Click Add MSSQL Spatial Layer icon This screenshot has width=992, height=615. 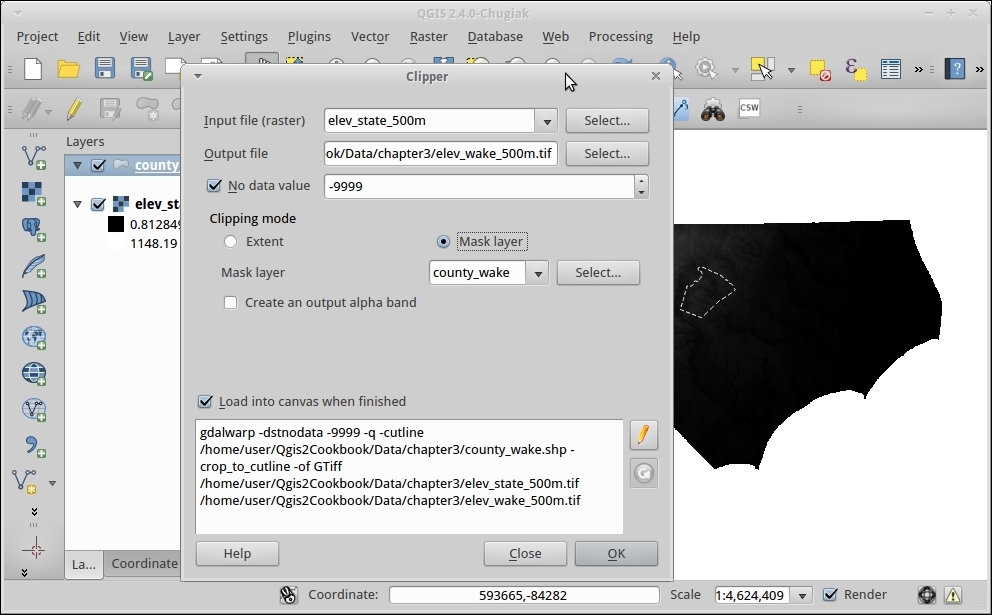(x=34, y=302)
